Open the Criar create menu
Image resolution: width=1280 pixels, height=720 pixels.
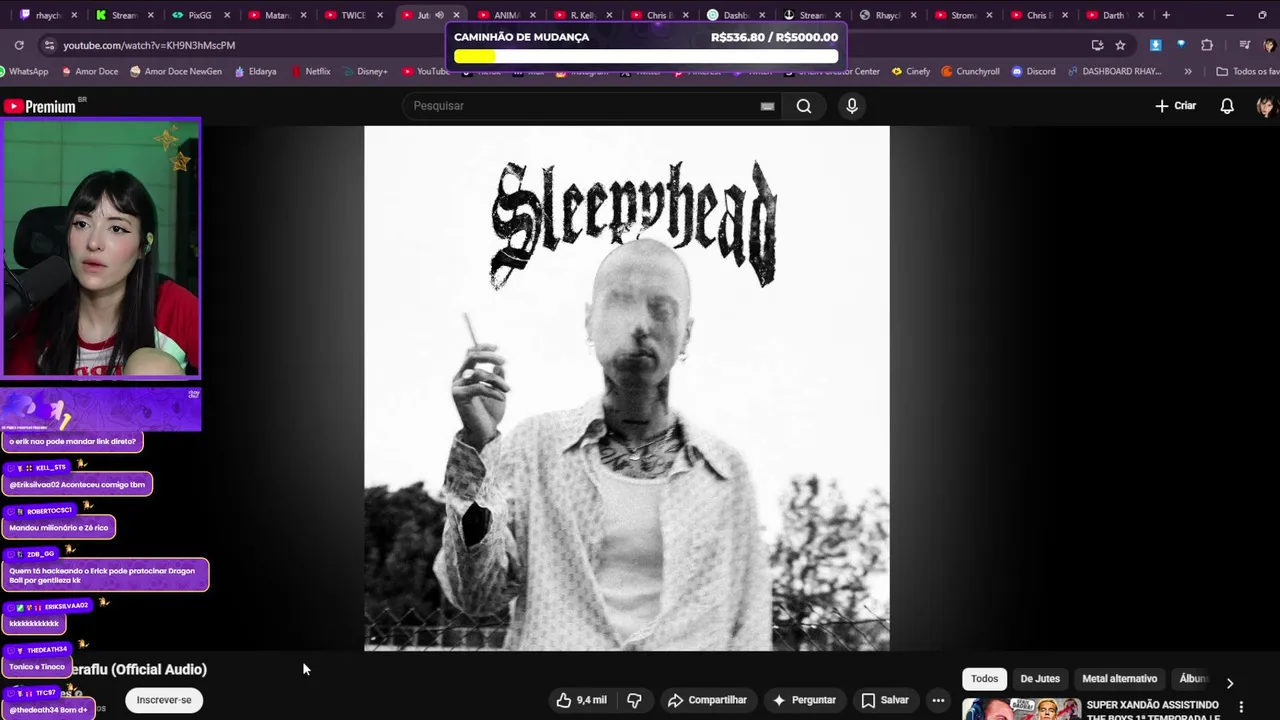1176,106
